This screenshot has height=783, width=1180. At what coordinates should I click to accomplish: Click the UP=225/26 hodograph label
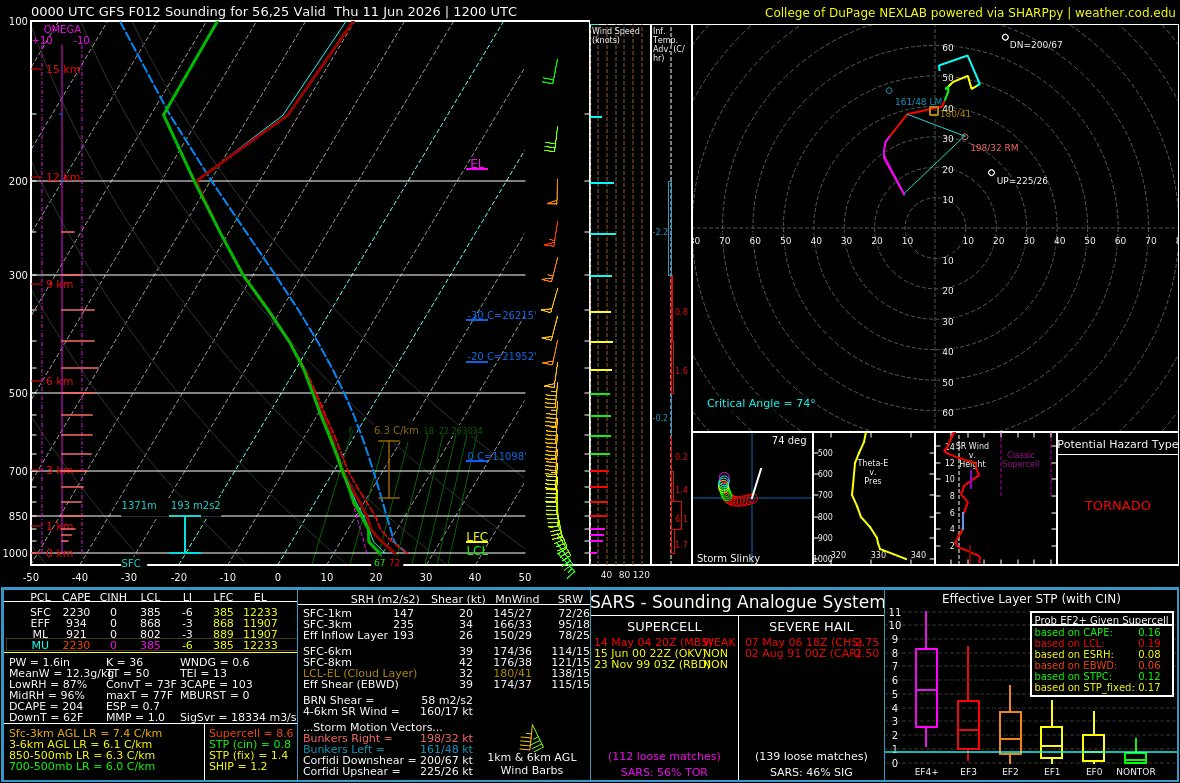tap(1022, 181)
